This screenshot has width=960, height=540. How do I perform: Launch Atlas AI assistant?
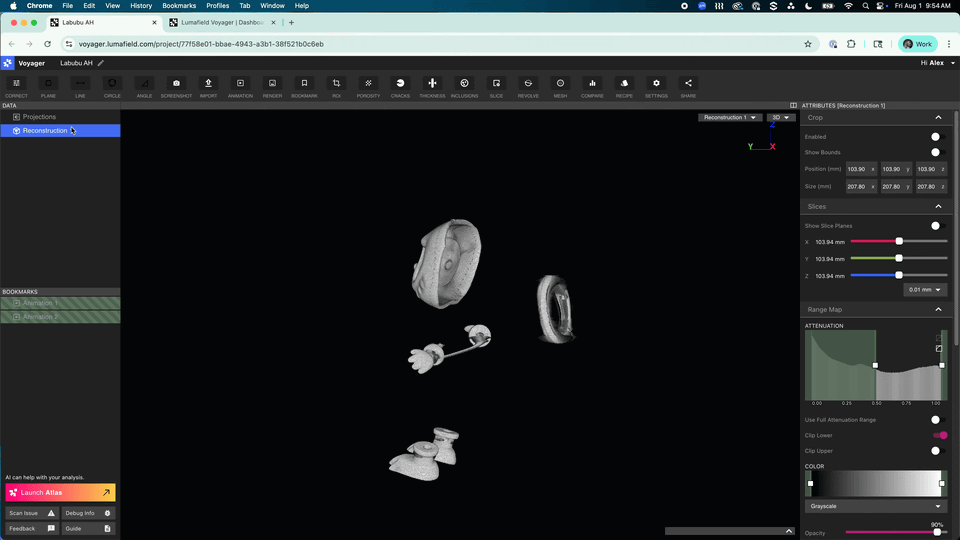coord(60,492)
